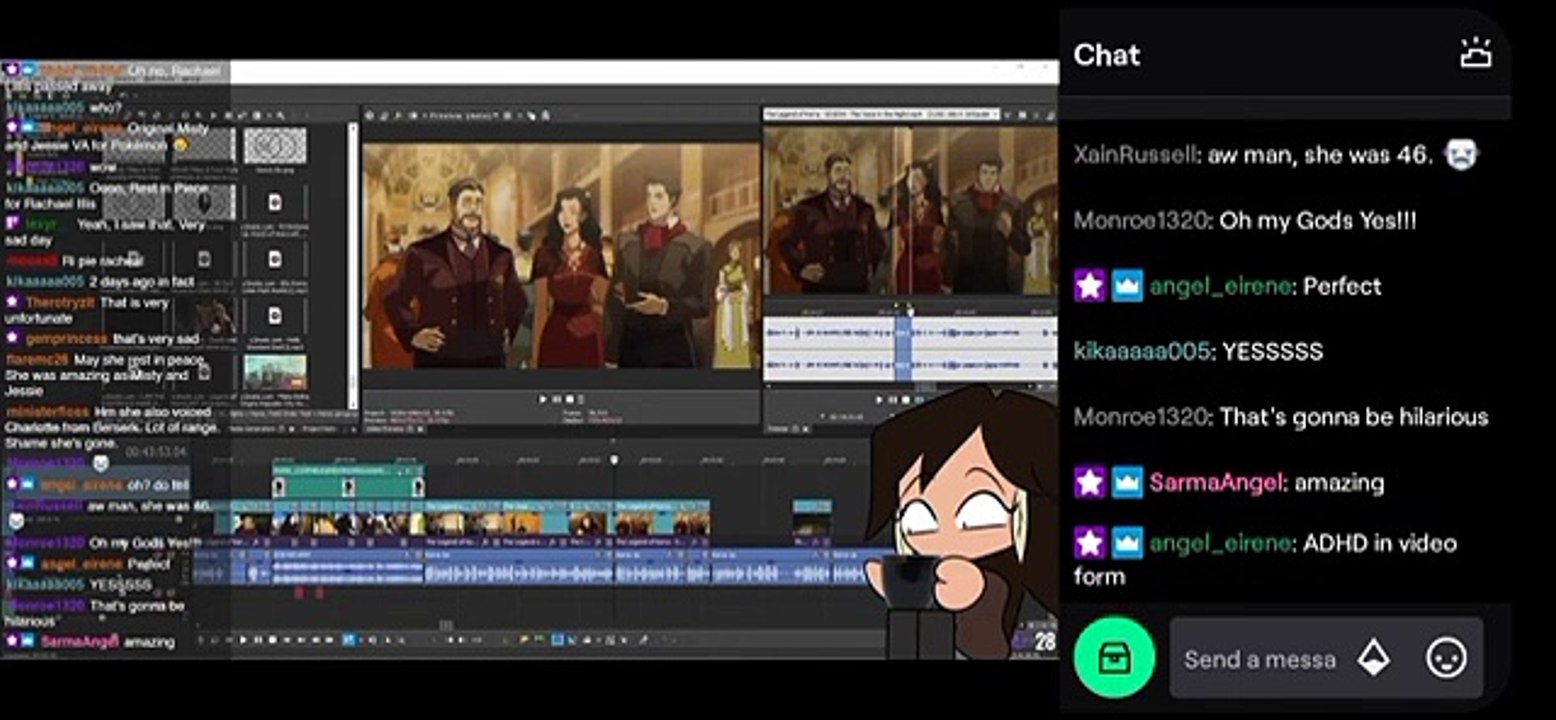The image size is (1556, 720).
Task: Open XainRussell's profile from Chat panel
Action: pyautogui.click(x=1135, y=155)
